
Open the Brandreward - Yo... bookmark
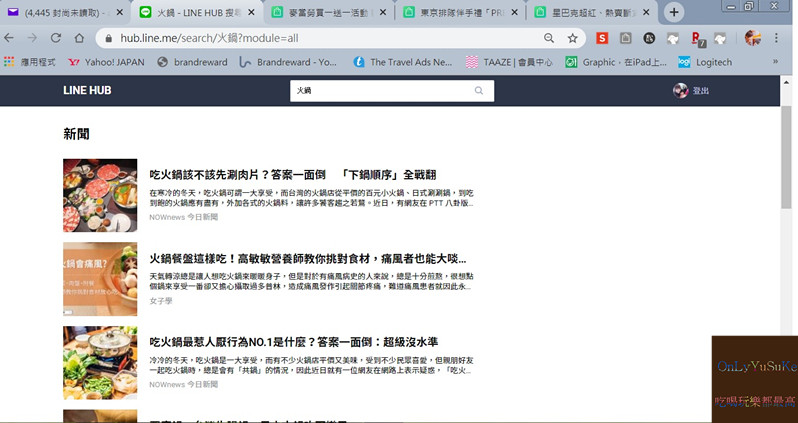288,62
